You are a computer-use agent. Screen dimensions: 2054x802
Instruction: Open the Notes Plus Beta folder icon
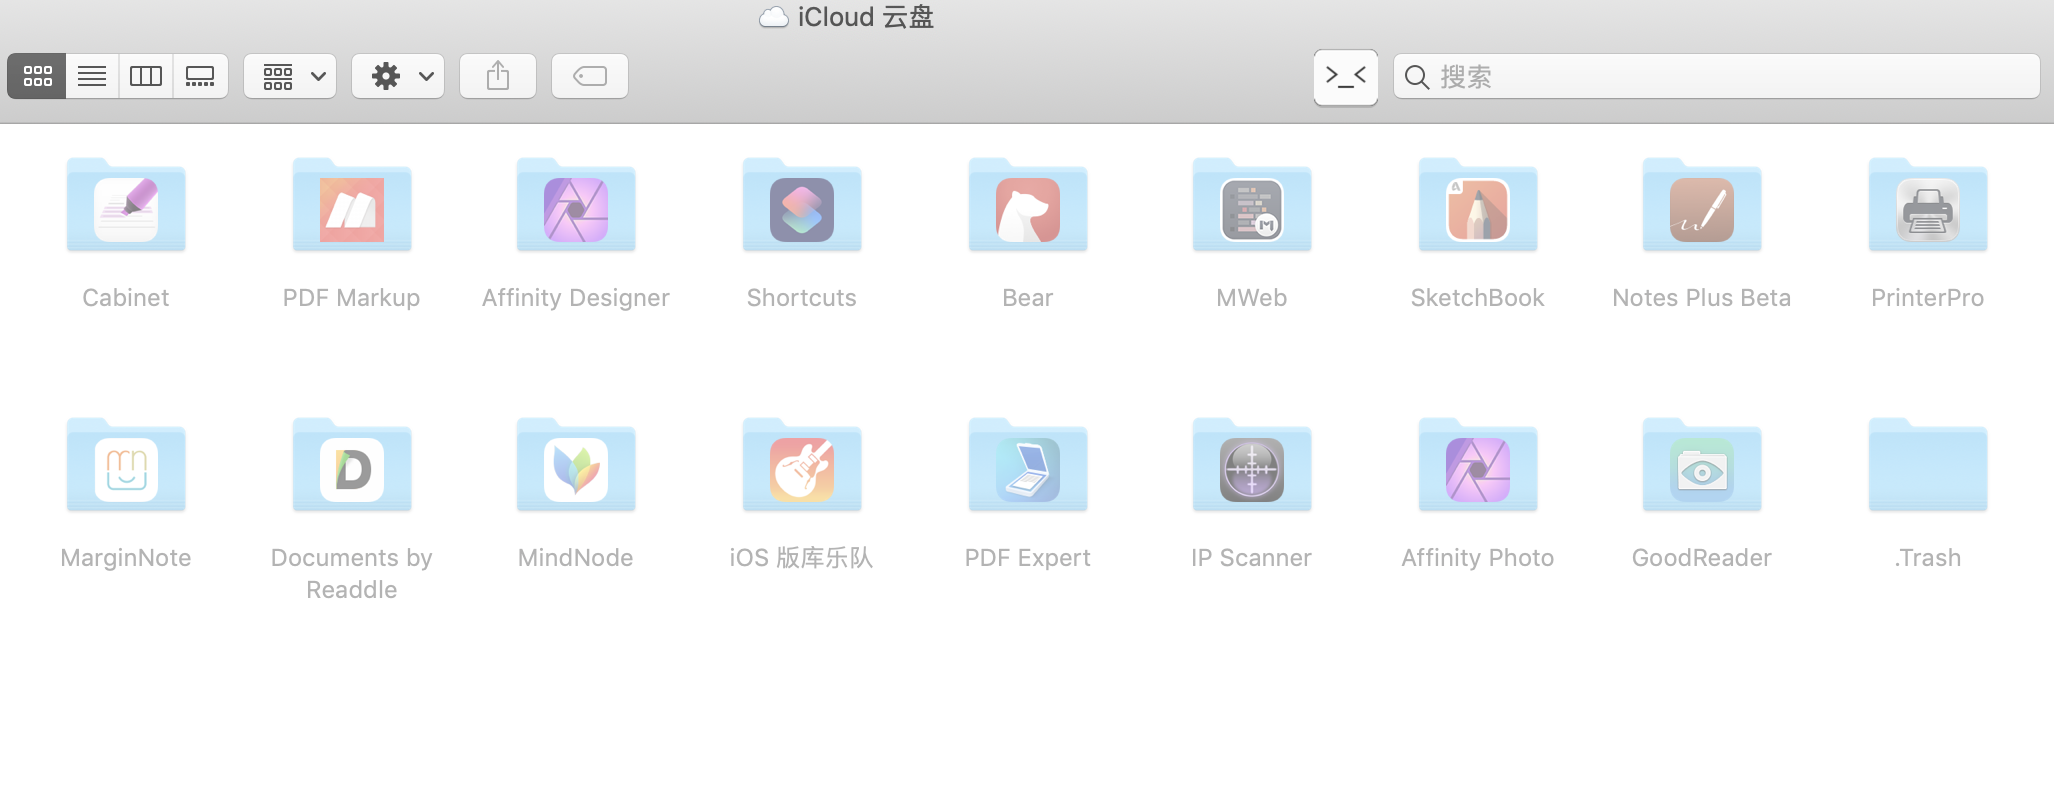(x=1702, y=205)
